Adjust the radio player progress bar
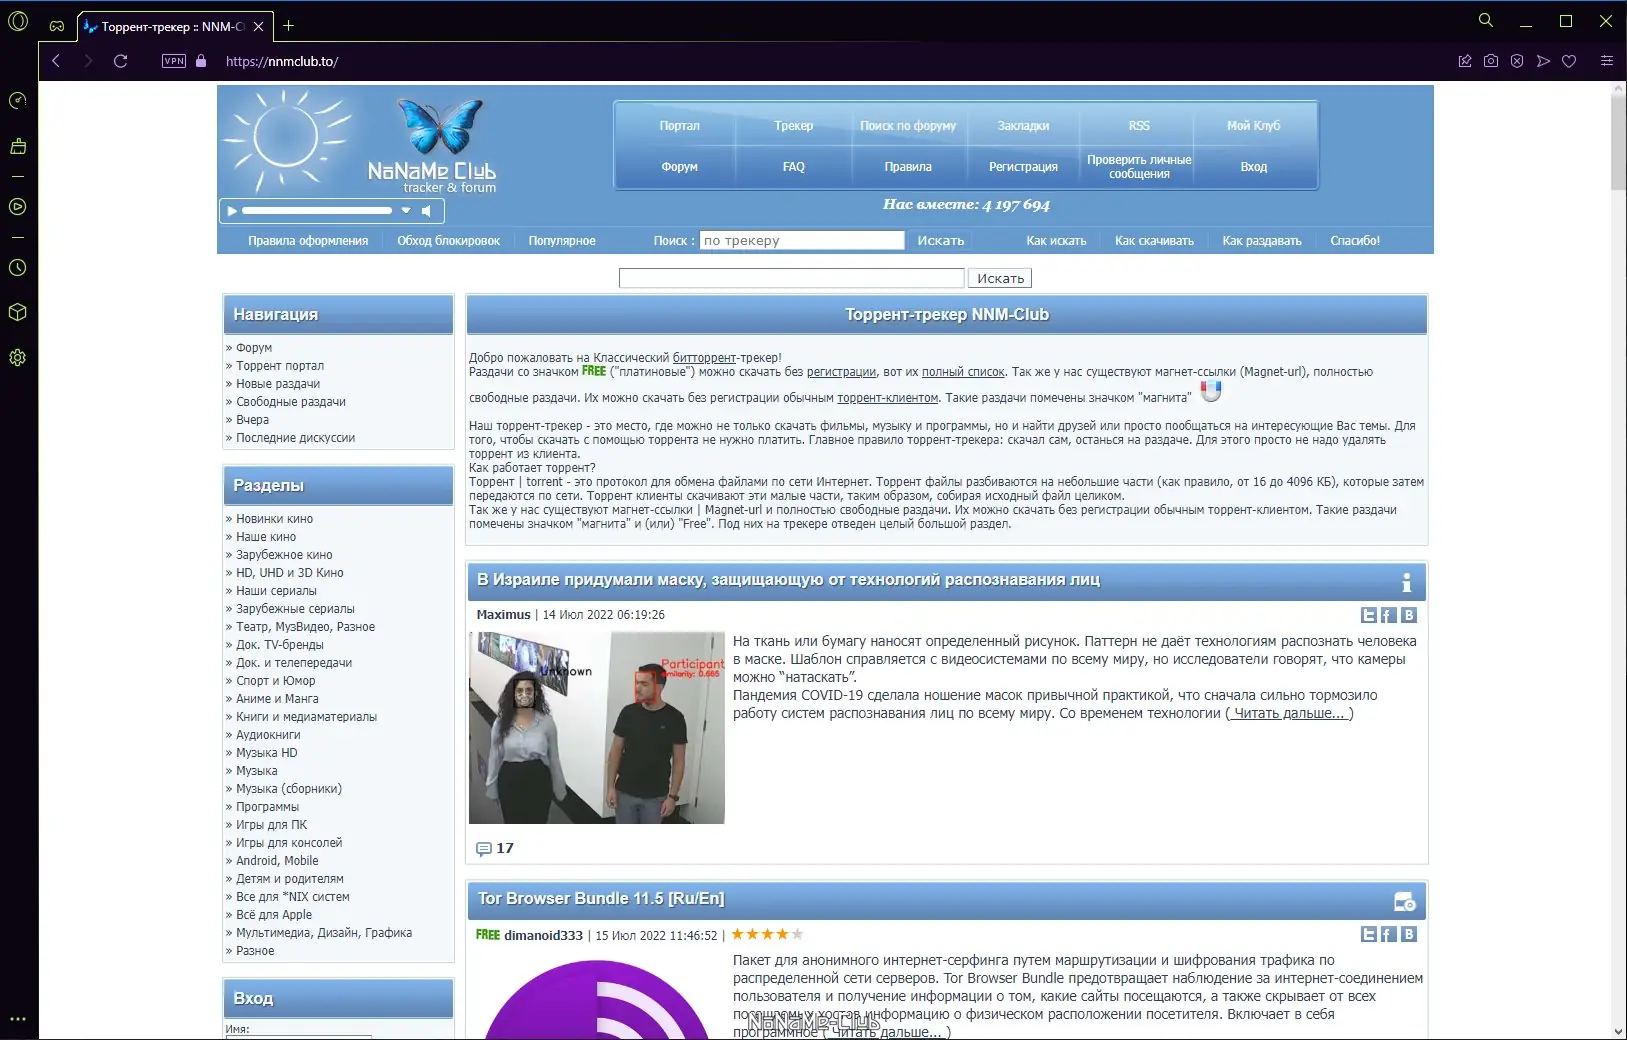This screenshot has width=1627, height=1040. (317, 211)
